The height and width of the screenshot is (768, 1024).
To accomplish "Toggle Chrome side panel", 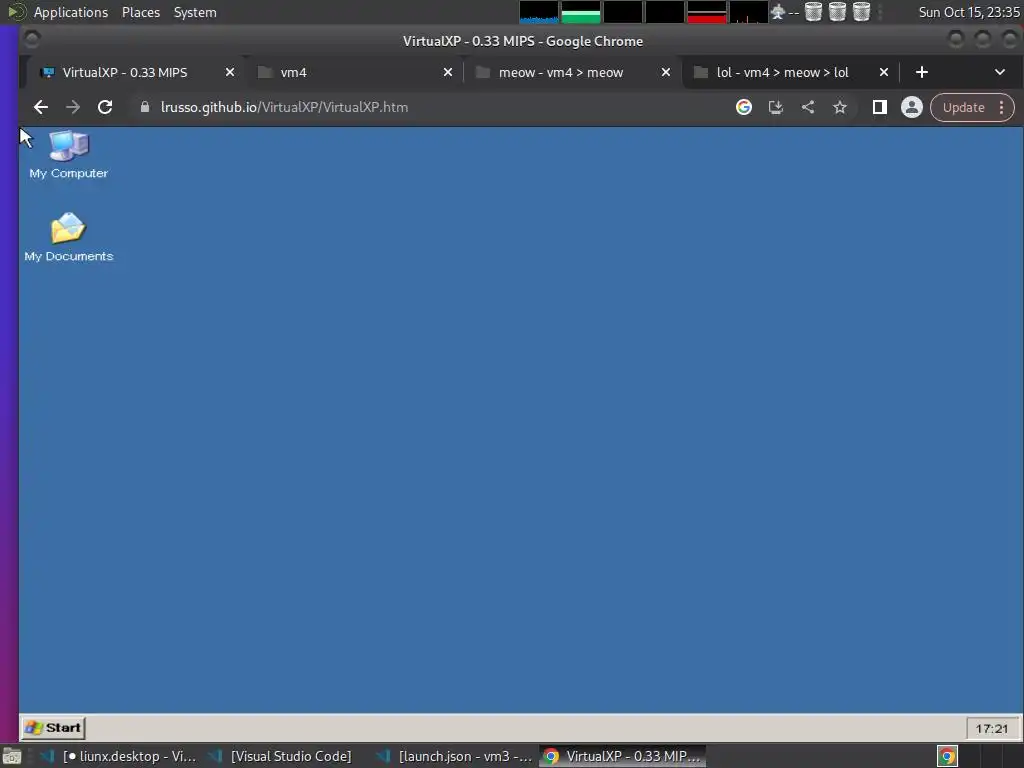I will (x=880, y=107).
